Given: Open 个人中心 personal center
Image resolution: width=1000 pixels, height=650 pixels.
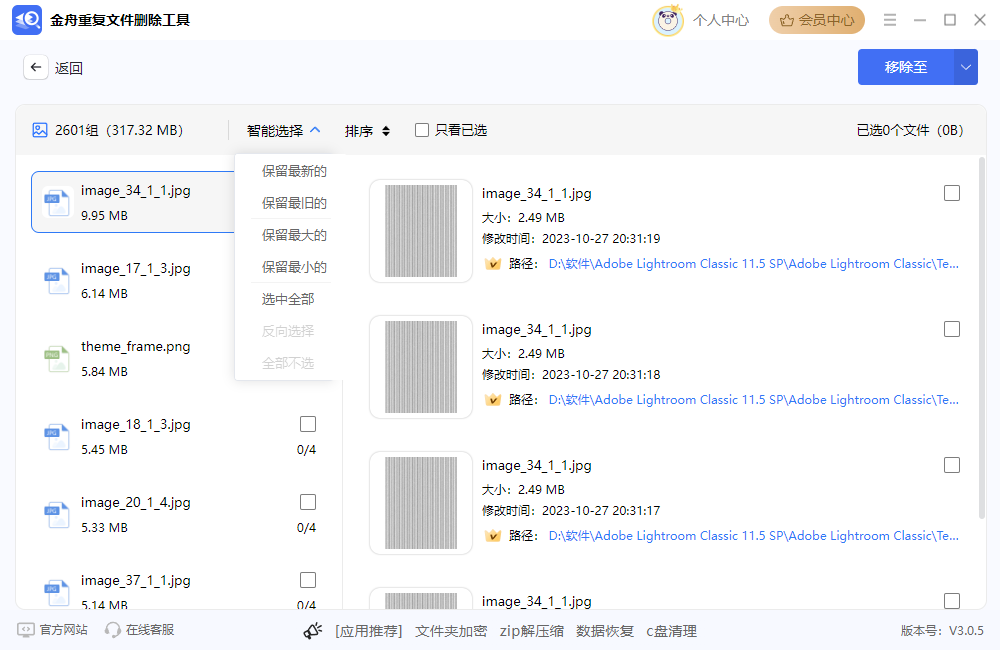Looking at the screenshot, I should (721, 20).
